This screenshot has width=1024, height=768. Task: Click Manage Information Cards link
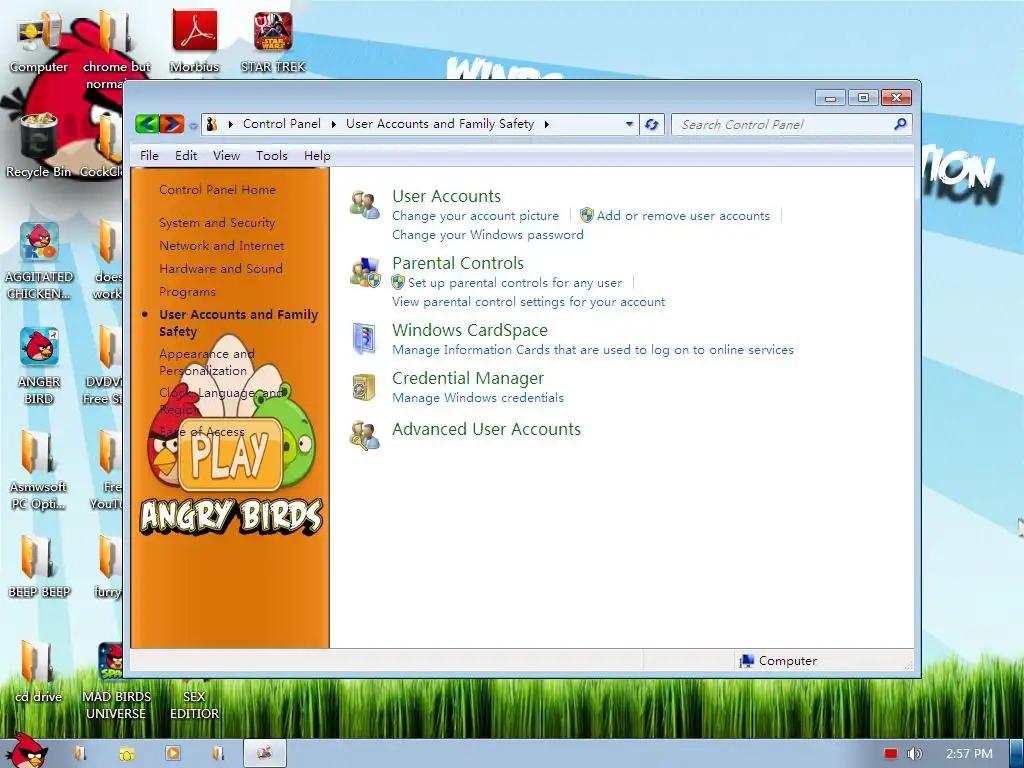[592, 349]
